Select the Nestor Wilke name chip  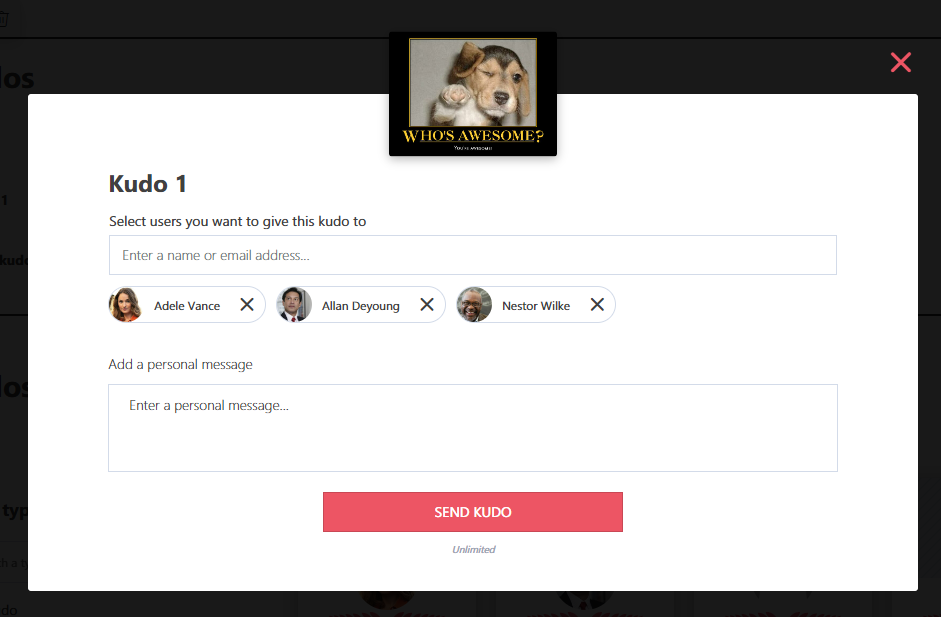536,305
